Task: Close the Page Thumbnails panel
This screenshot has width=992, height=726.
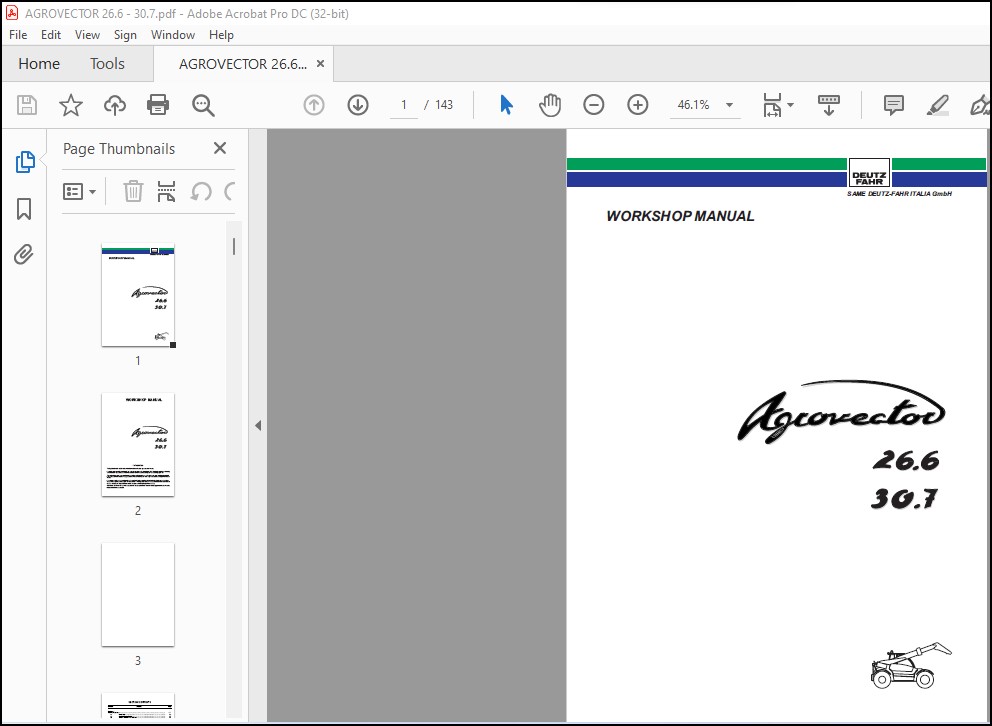Action: coord(220,148)
